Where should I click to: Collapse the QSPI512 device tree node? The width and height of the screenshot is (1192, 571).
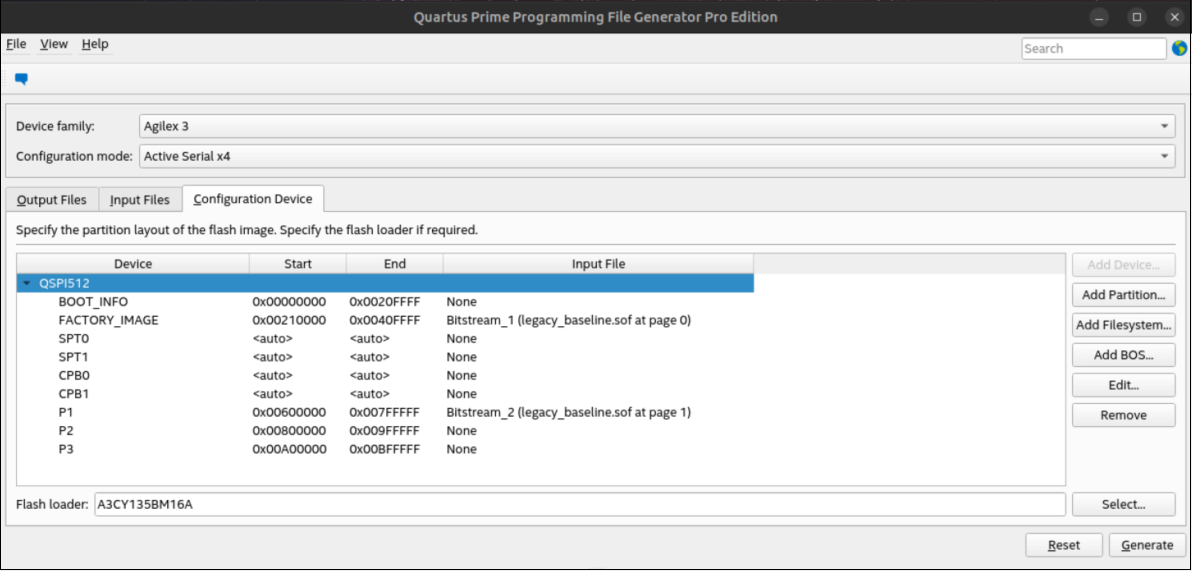tap(27, 284)
